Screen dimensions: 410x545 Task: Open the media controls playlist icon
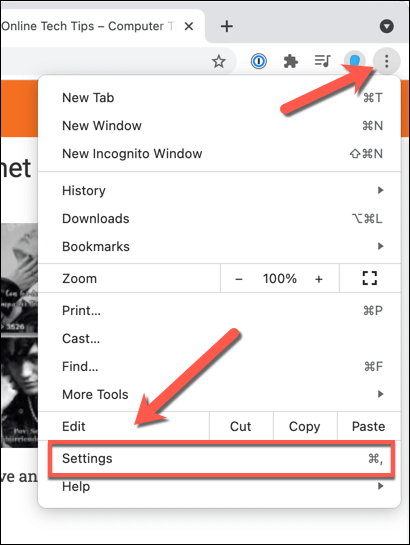click(322, 61)
